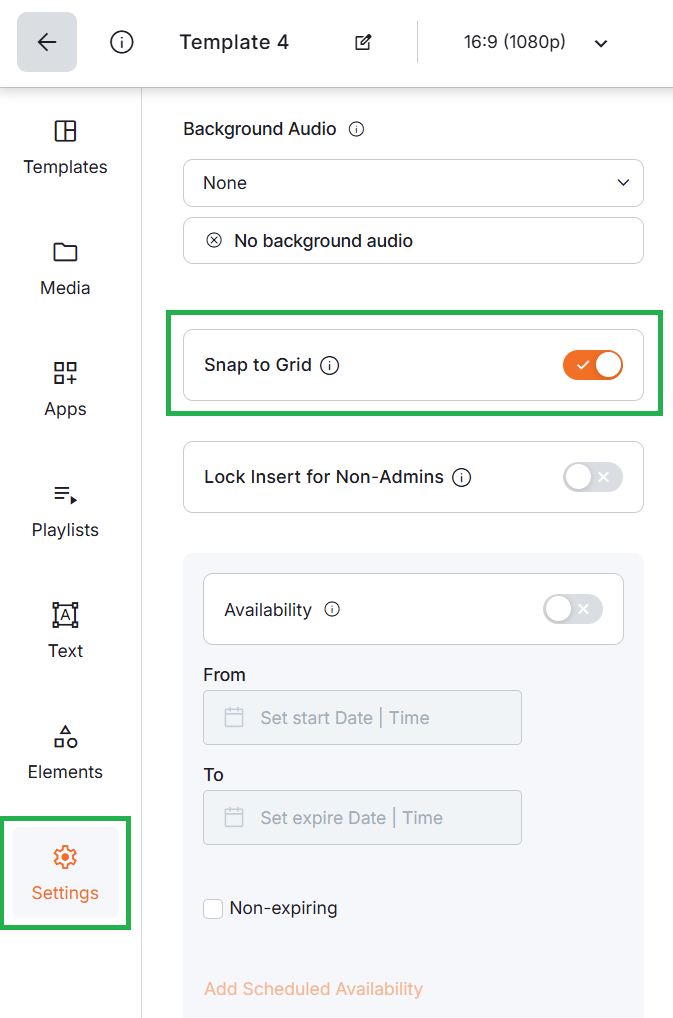Click the Snap to Grid info icon
The width and height of the screenshot is (673, 1018).
point(330,365)
